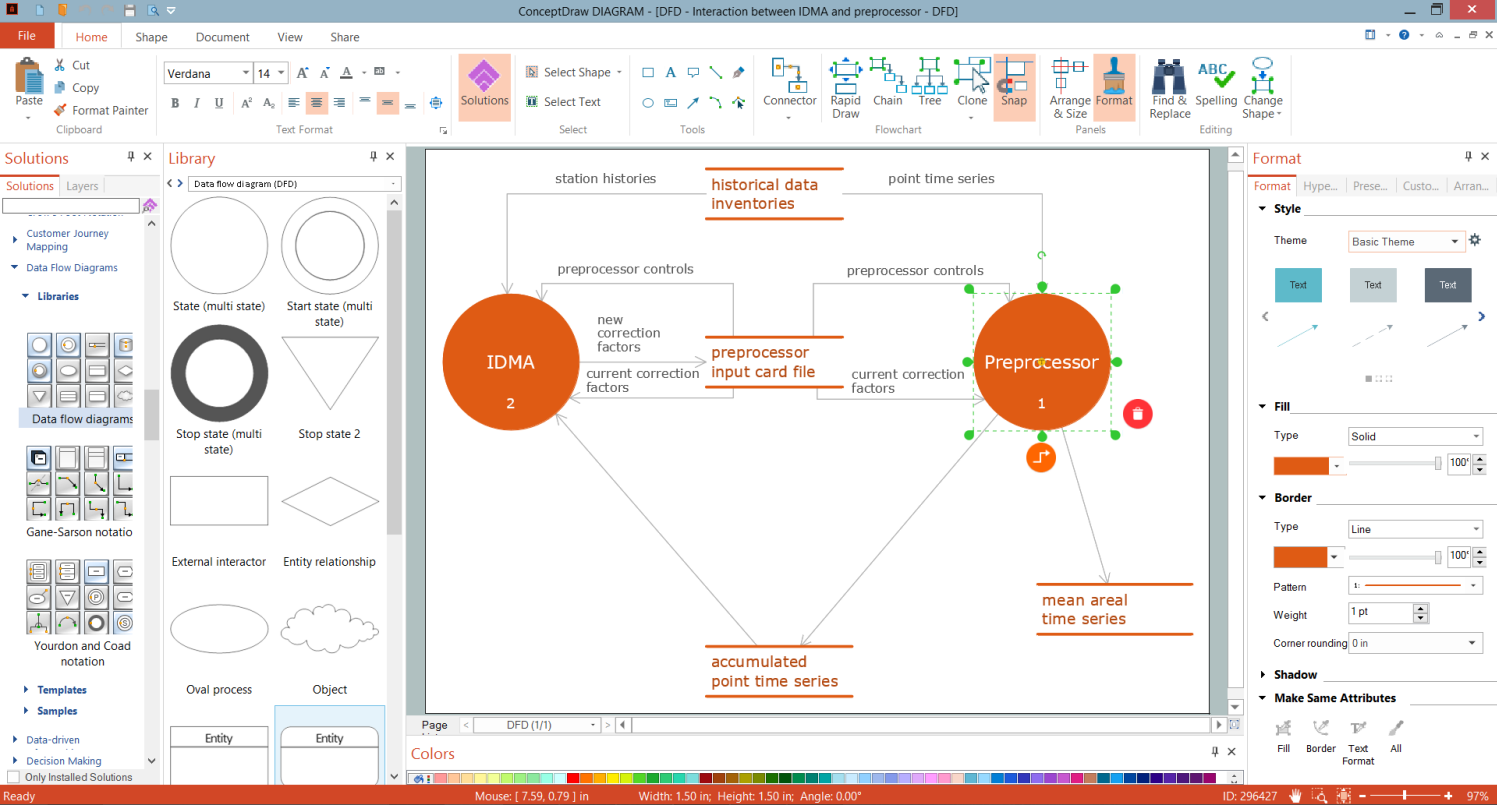Screen dimensions: 1497x805
Task: Toggle bold text formatting
Action: click(x=175, y=103)
